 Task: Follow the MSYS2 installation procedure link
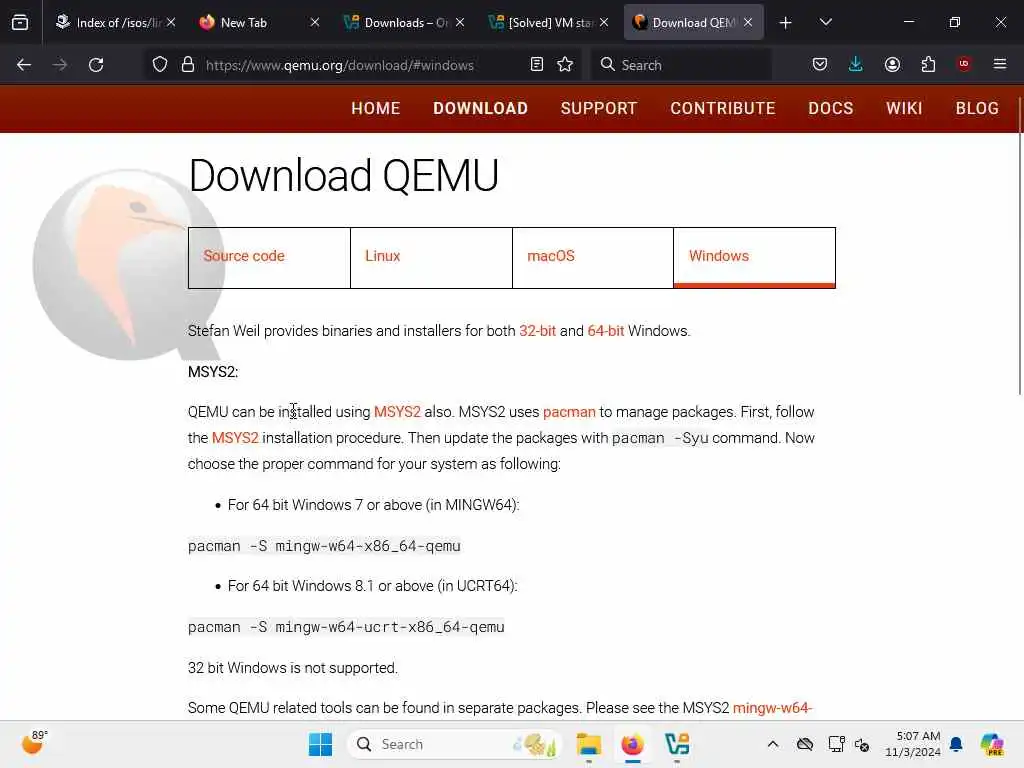(235, 438)
